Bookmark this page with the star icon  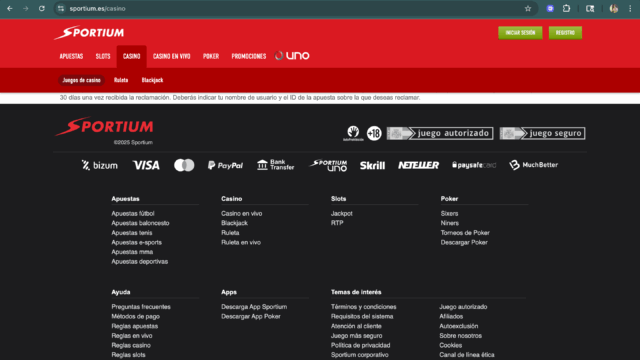(528, 9)
